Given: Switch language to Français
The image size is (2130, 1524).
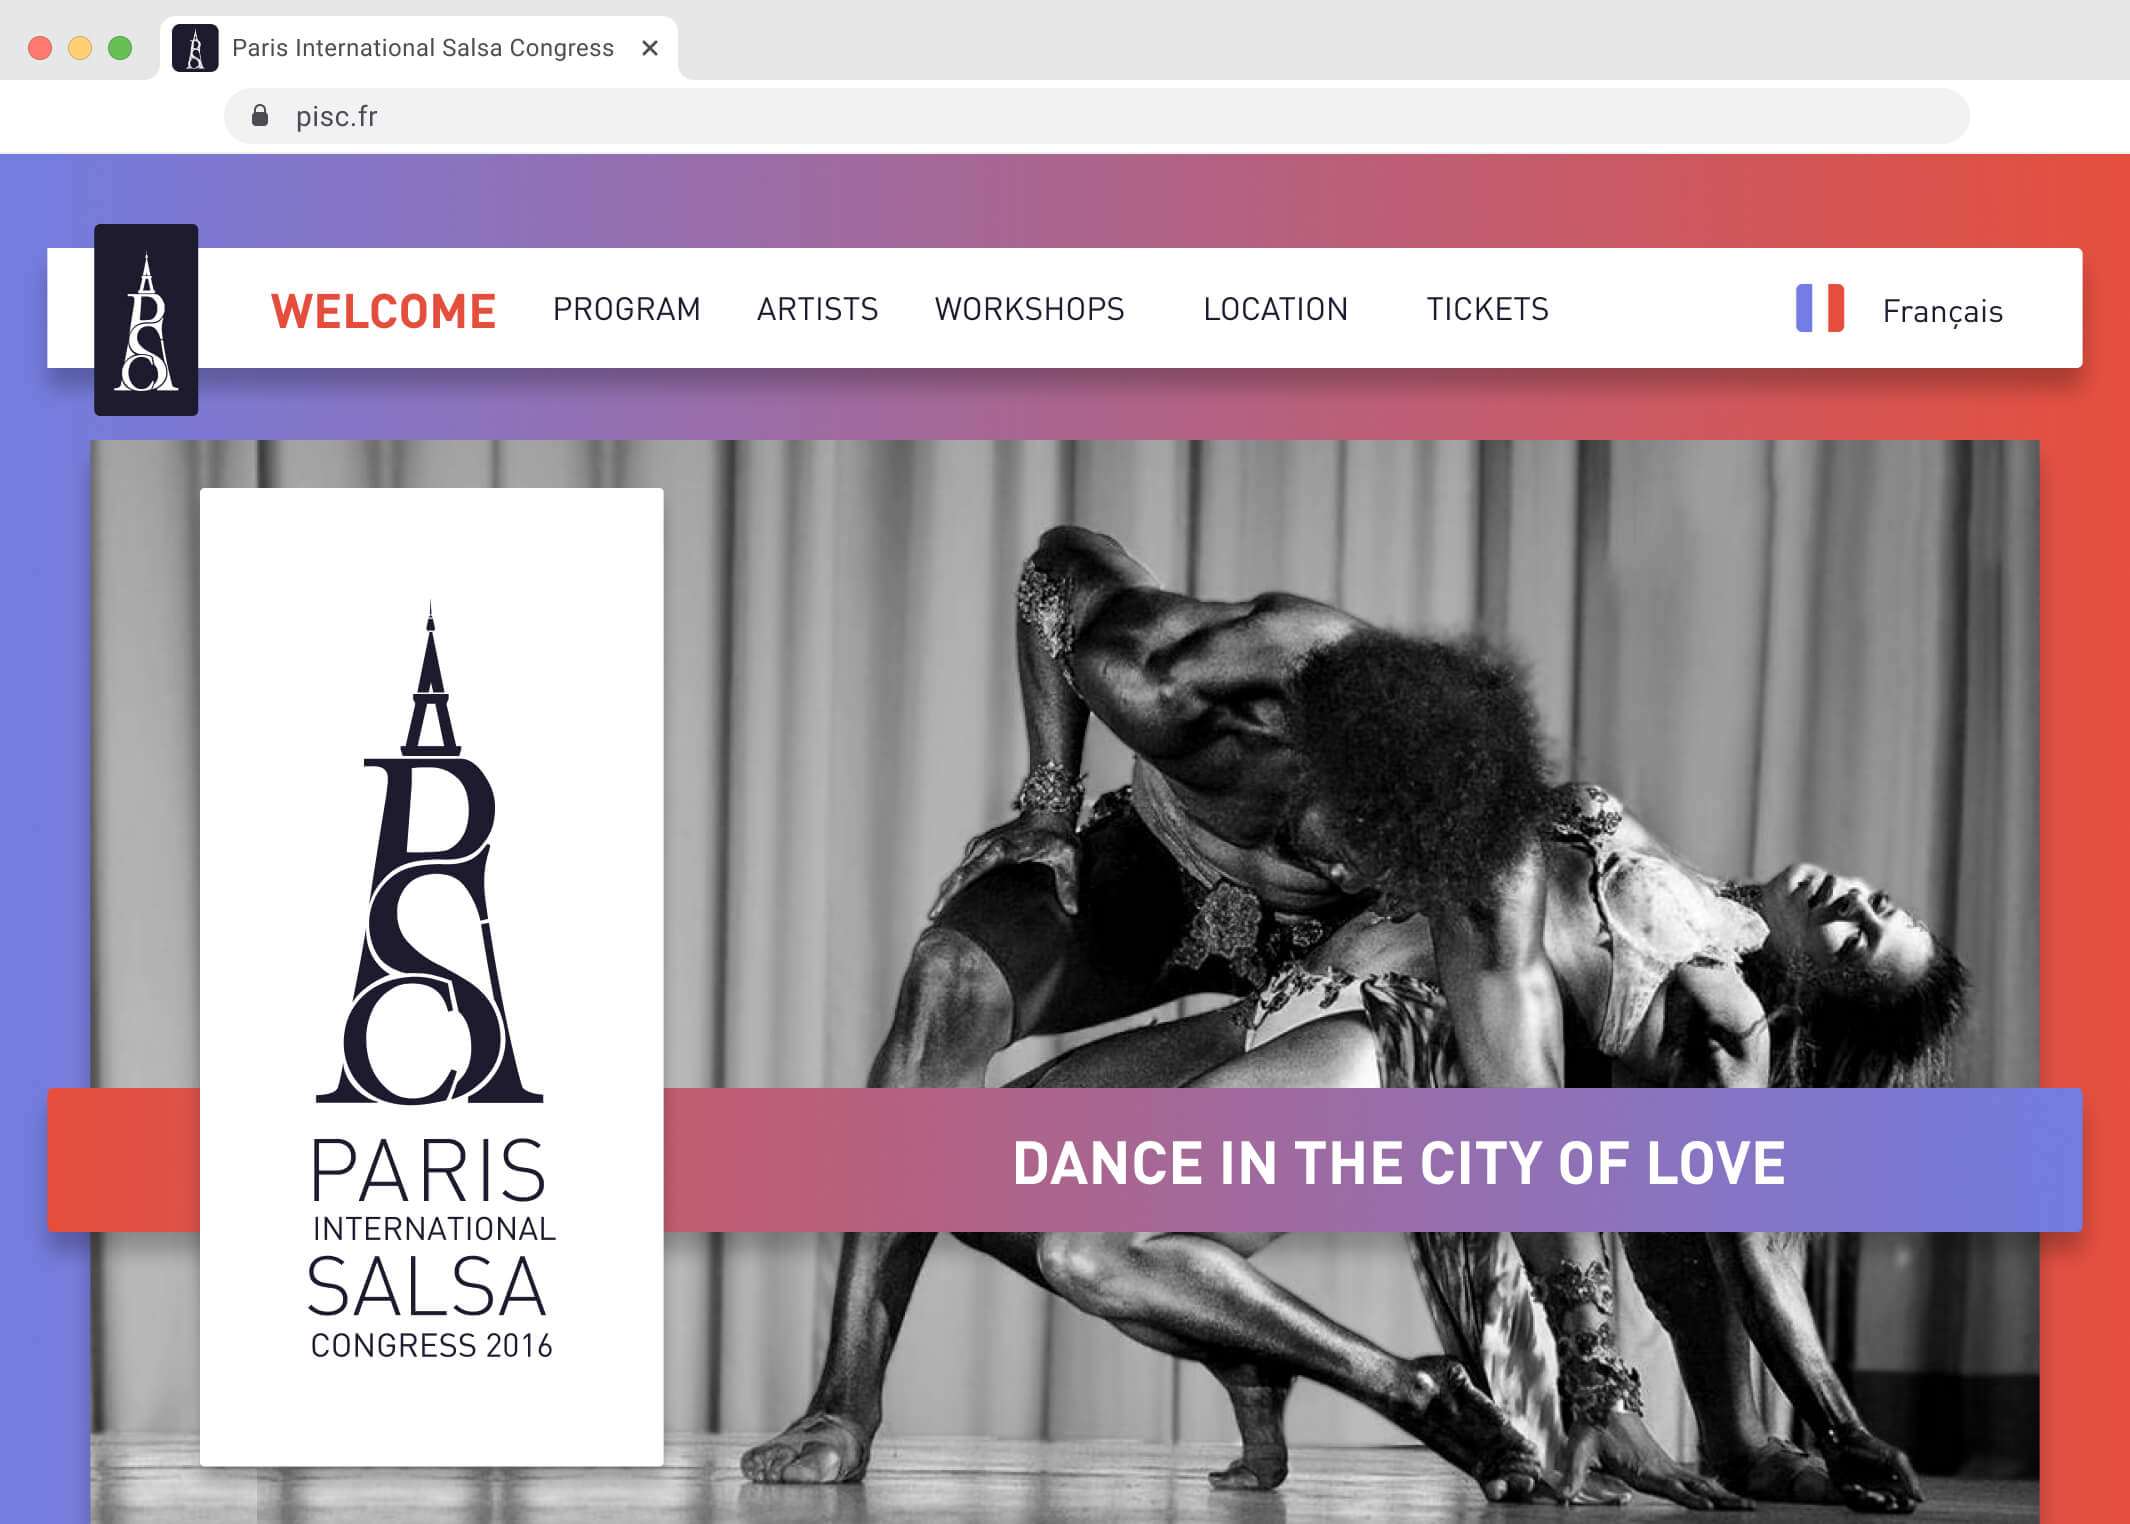Looking at the screenshot, I should point(1942,311).
